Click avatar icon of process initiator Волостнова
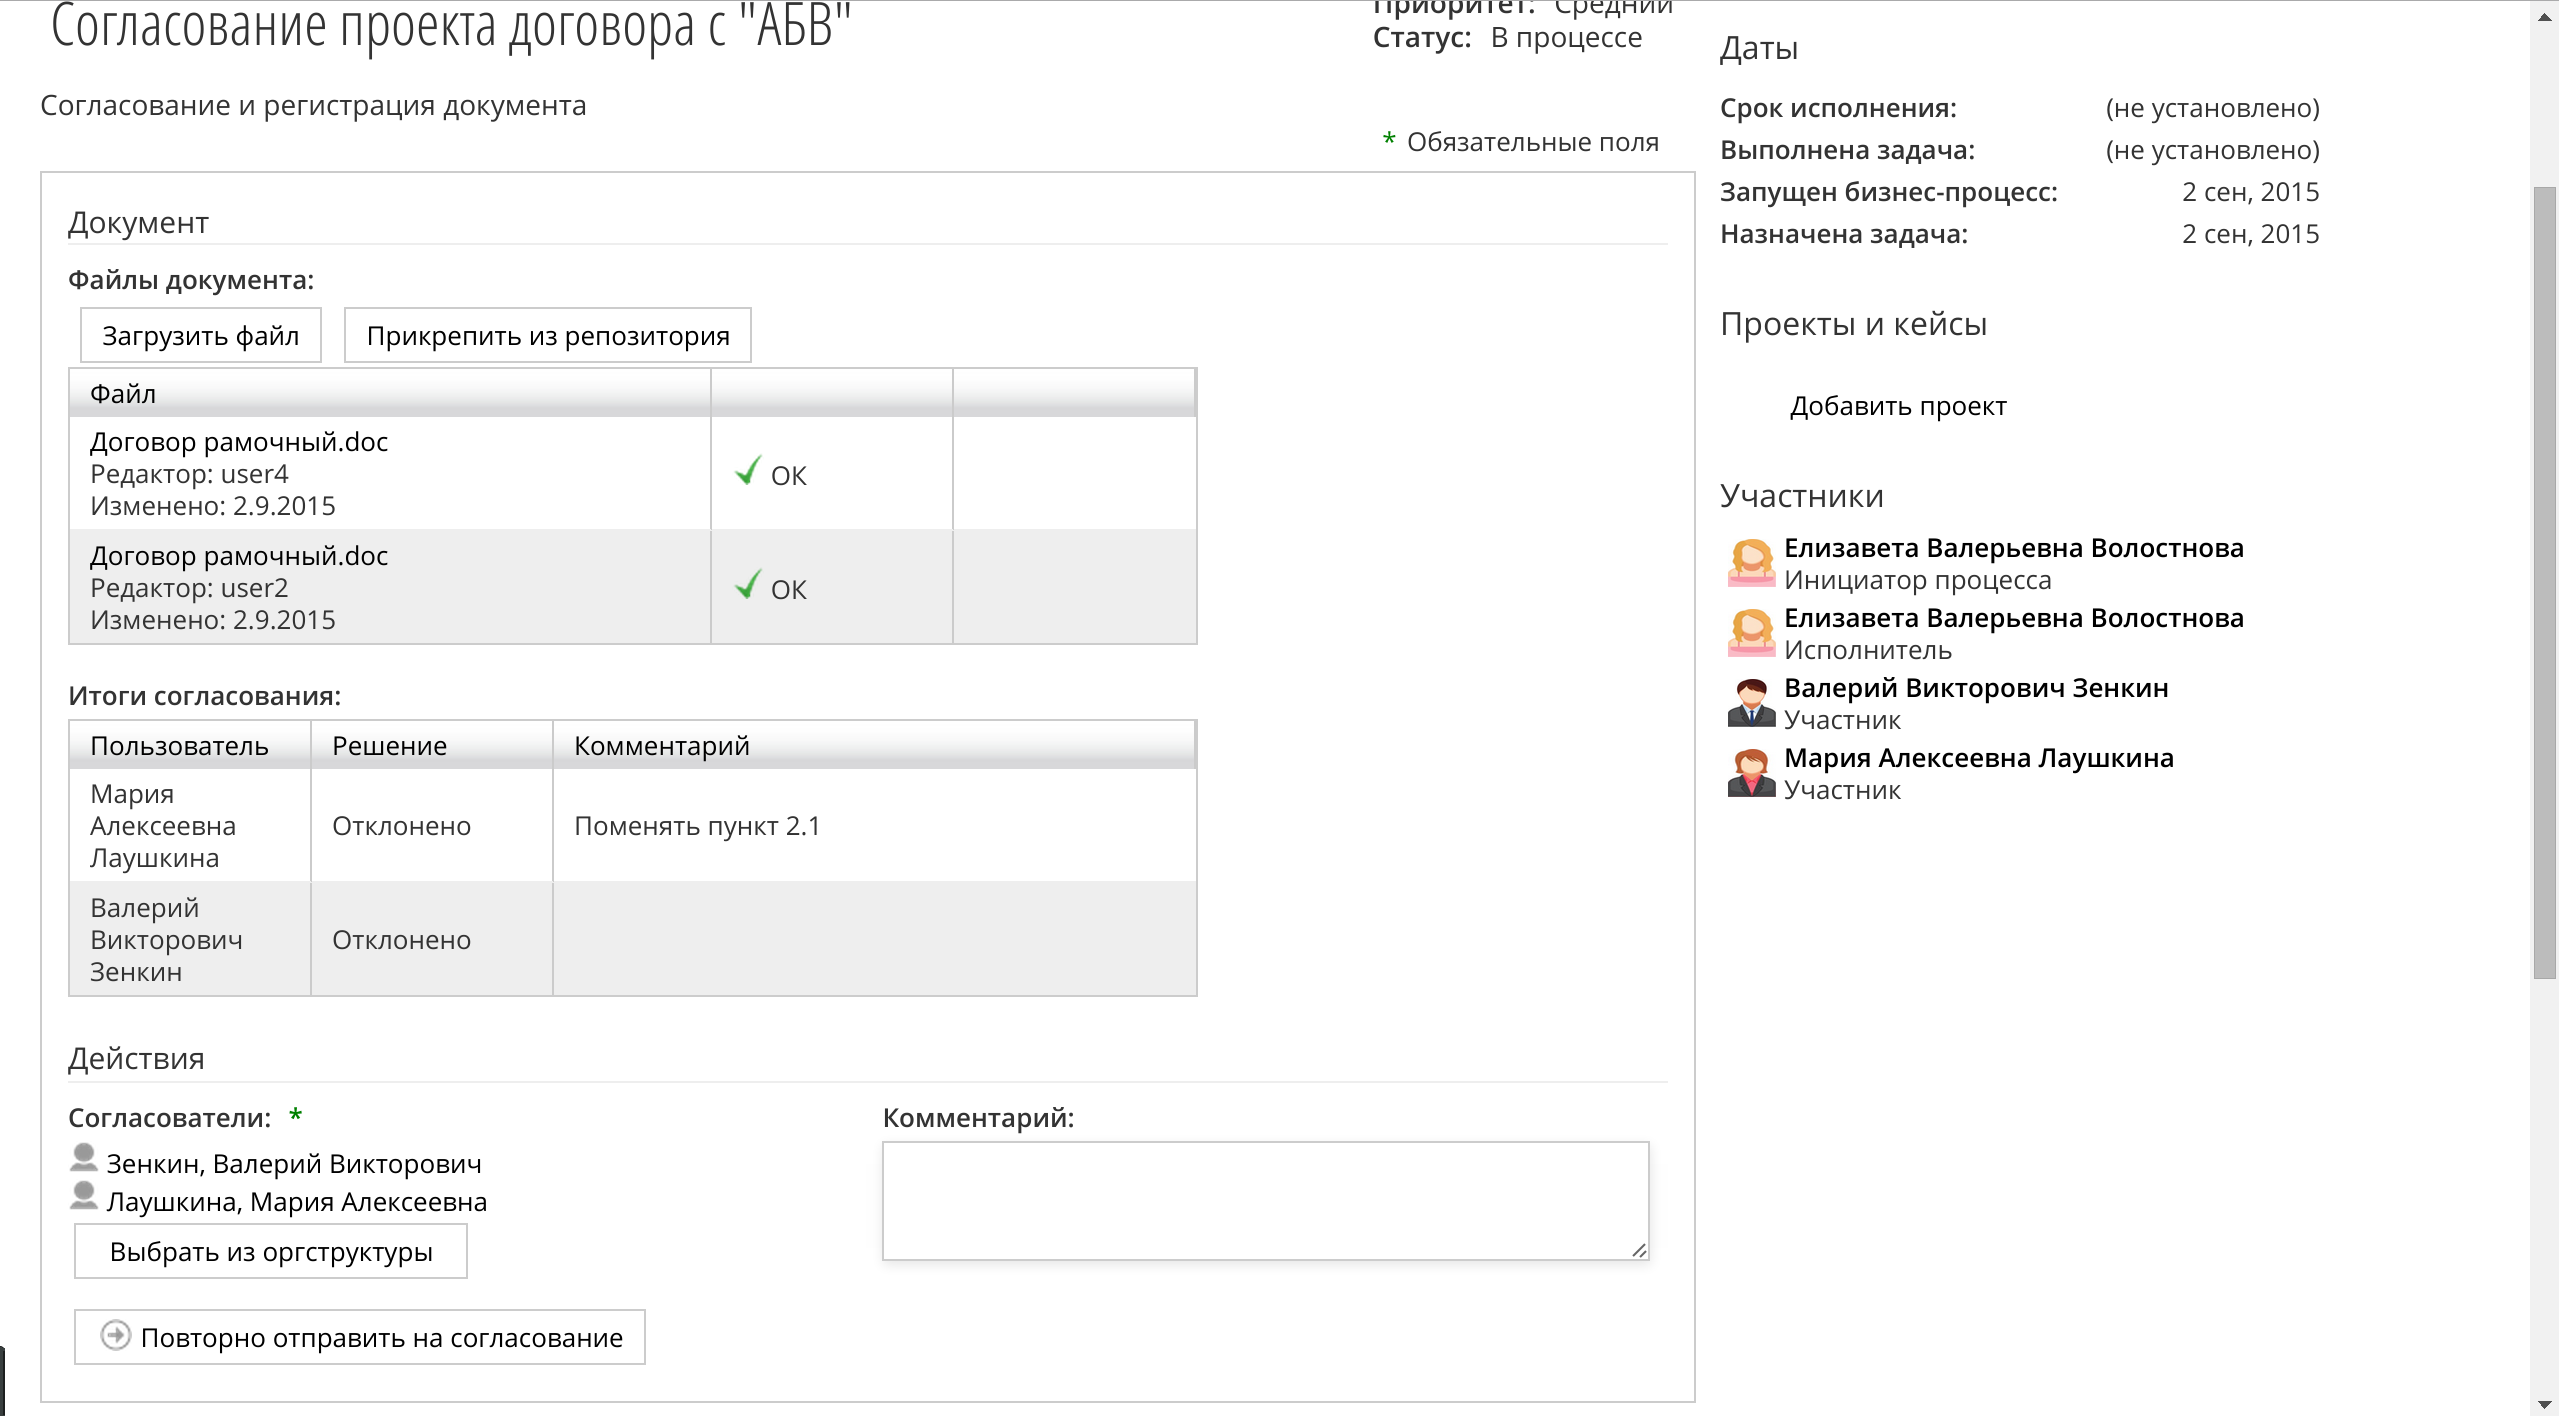 [x=1750, y=563]
